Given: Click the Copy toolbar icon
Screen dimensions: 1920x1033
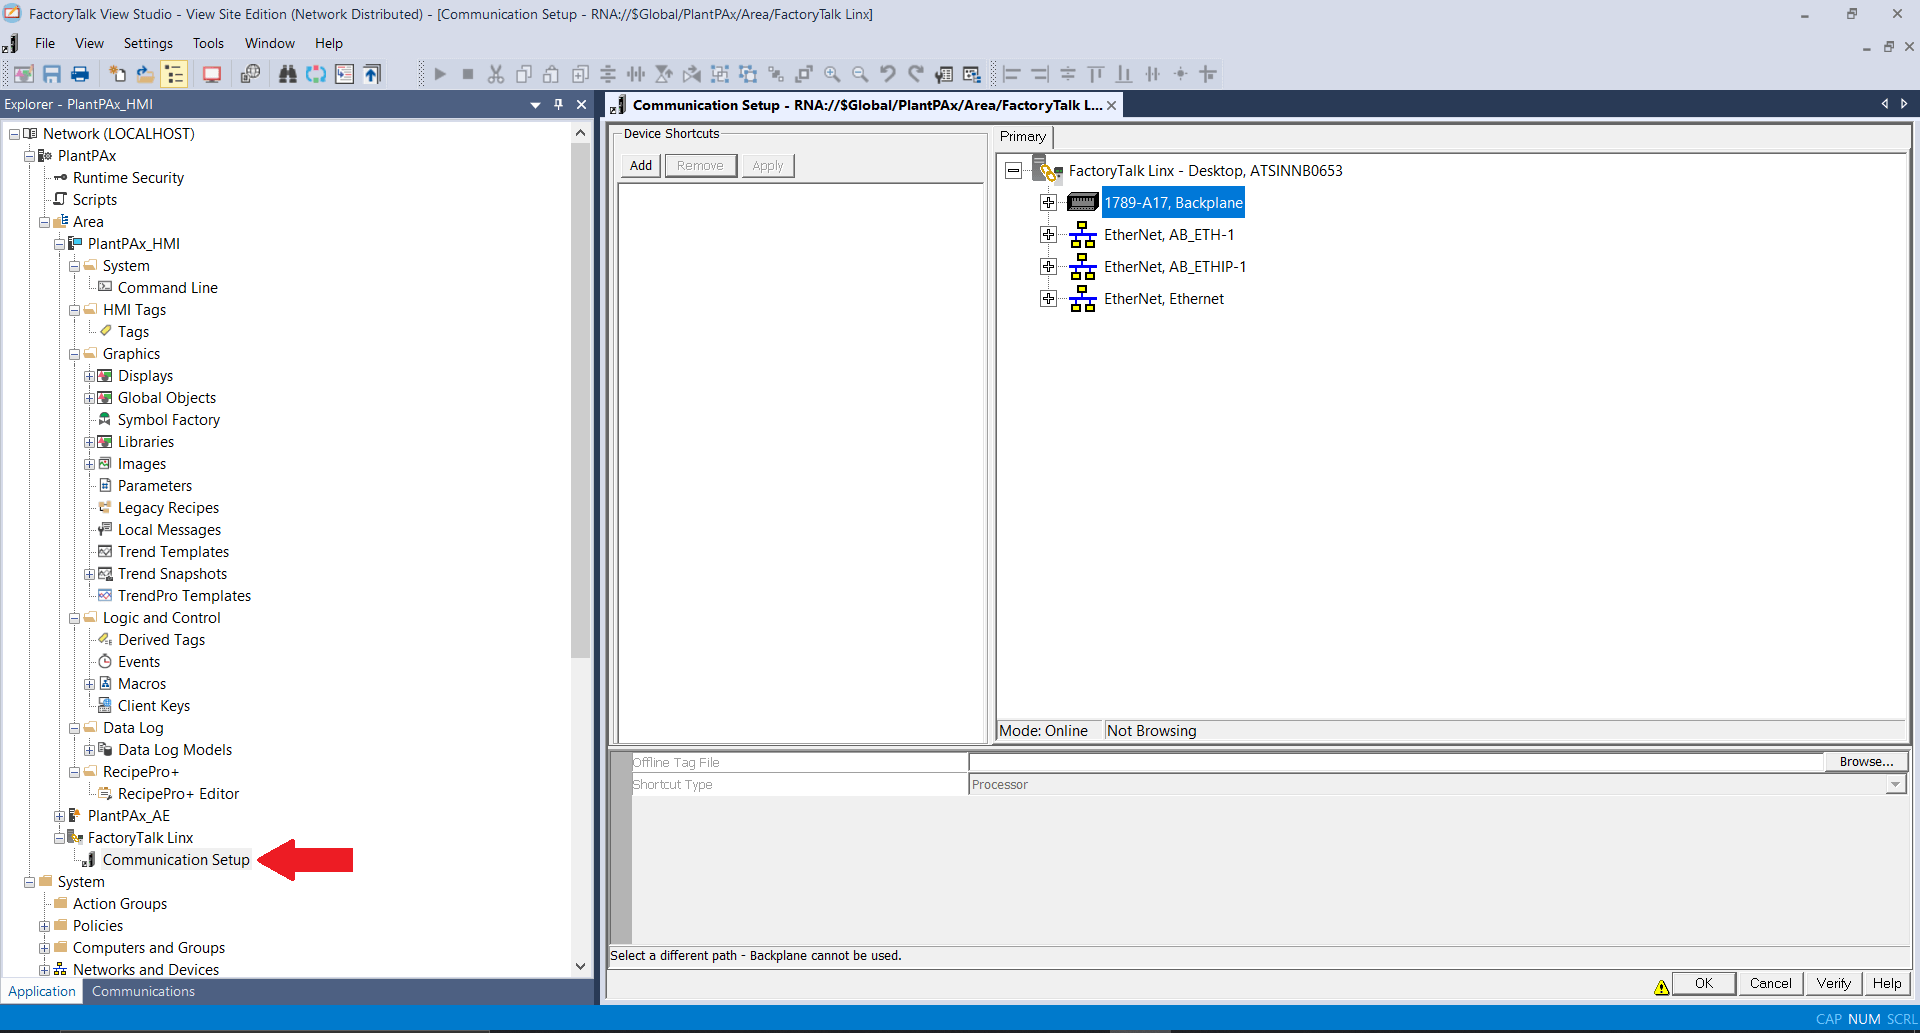Looking at the screenshot, I should [x=524, y=74].
